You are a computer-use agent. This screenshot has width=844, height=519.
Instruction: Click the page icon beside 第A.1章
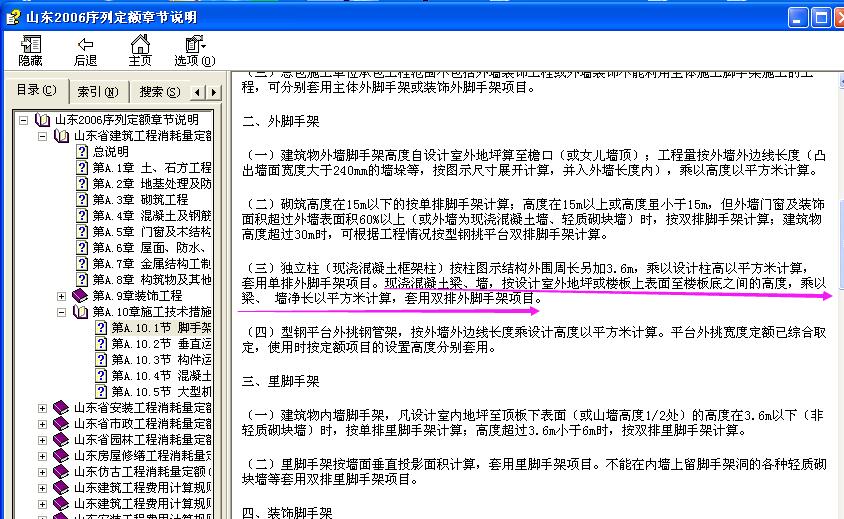click(82, 168)
